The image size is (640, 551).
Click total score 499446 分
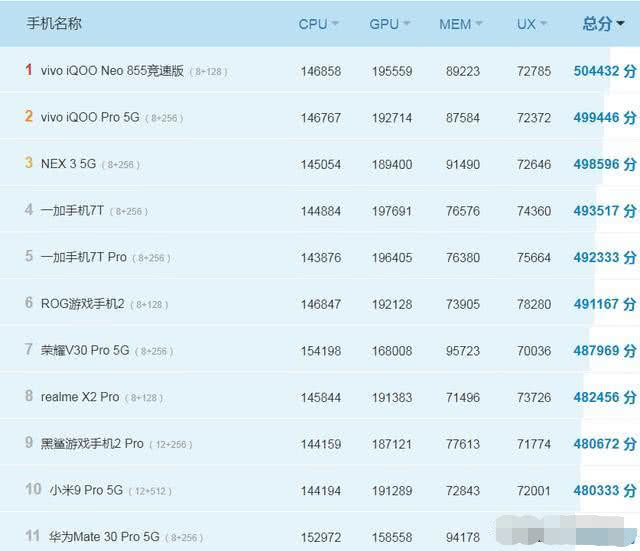coord(605,118)
